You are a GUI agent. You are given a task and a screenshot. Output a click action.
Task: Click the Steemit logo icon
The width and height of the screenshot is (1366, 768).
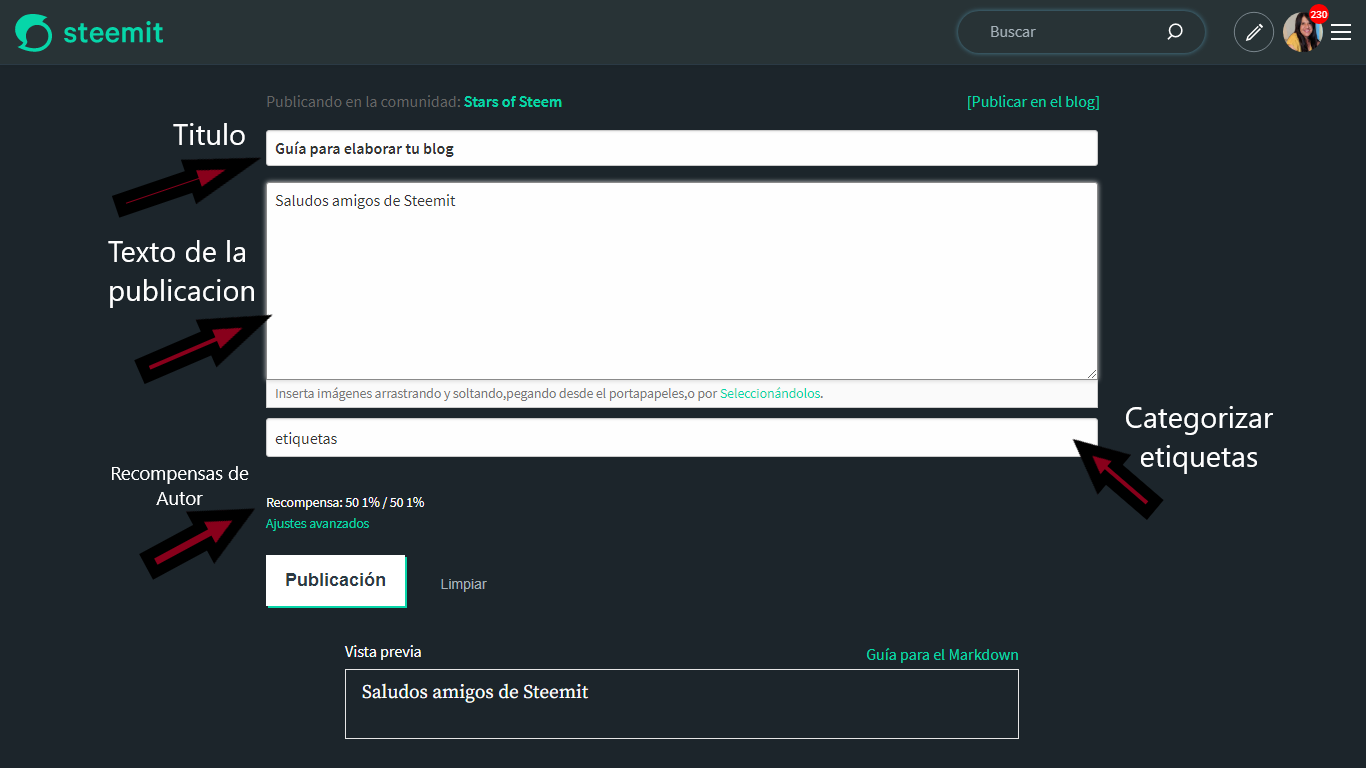33,33
